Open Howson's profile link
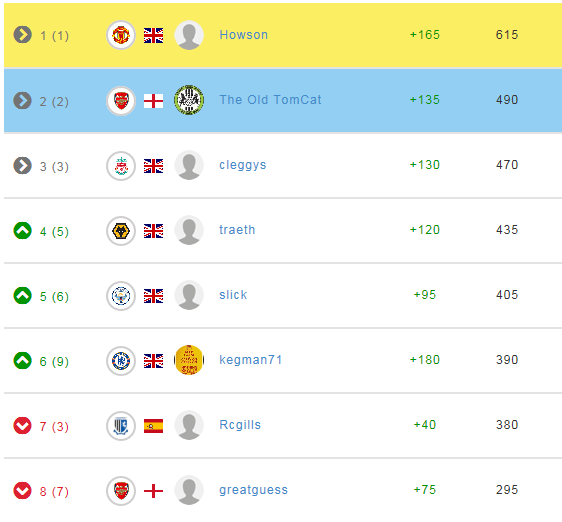Viewport: 562px width, 522px height. [243, 35]
